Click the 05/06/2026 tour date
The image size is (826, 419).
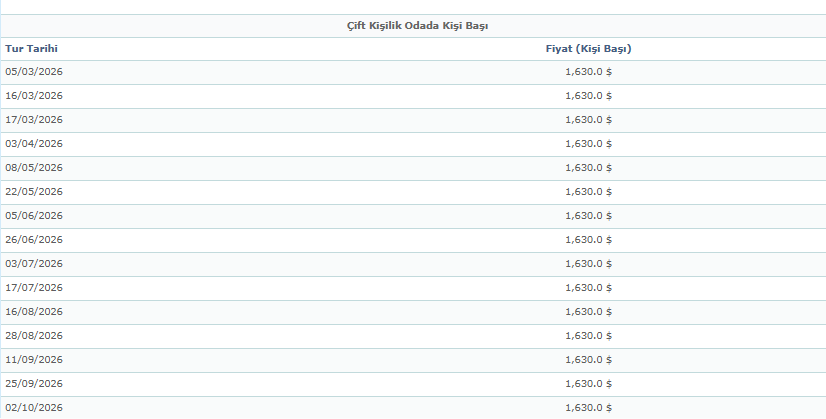[x=34, y=216]
